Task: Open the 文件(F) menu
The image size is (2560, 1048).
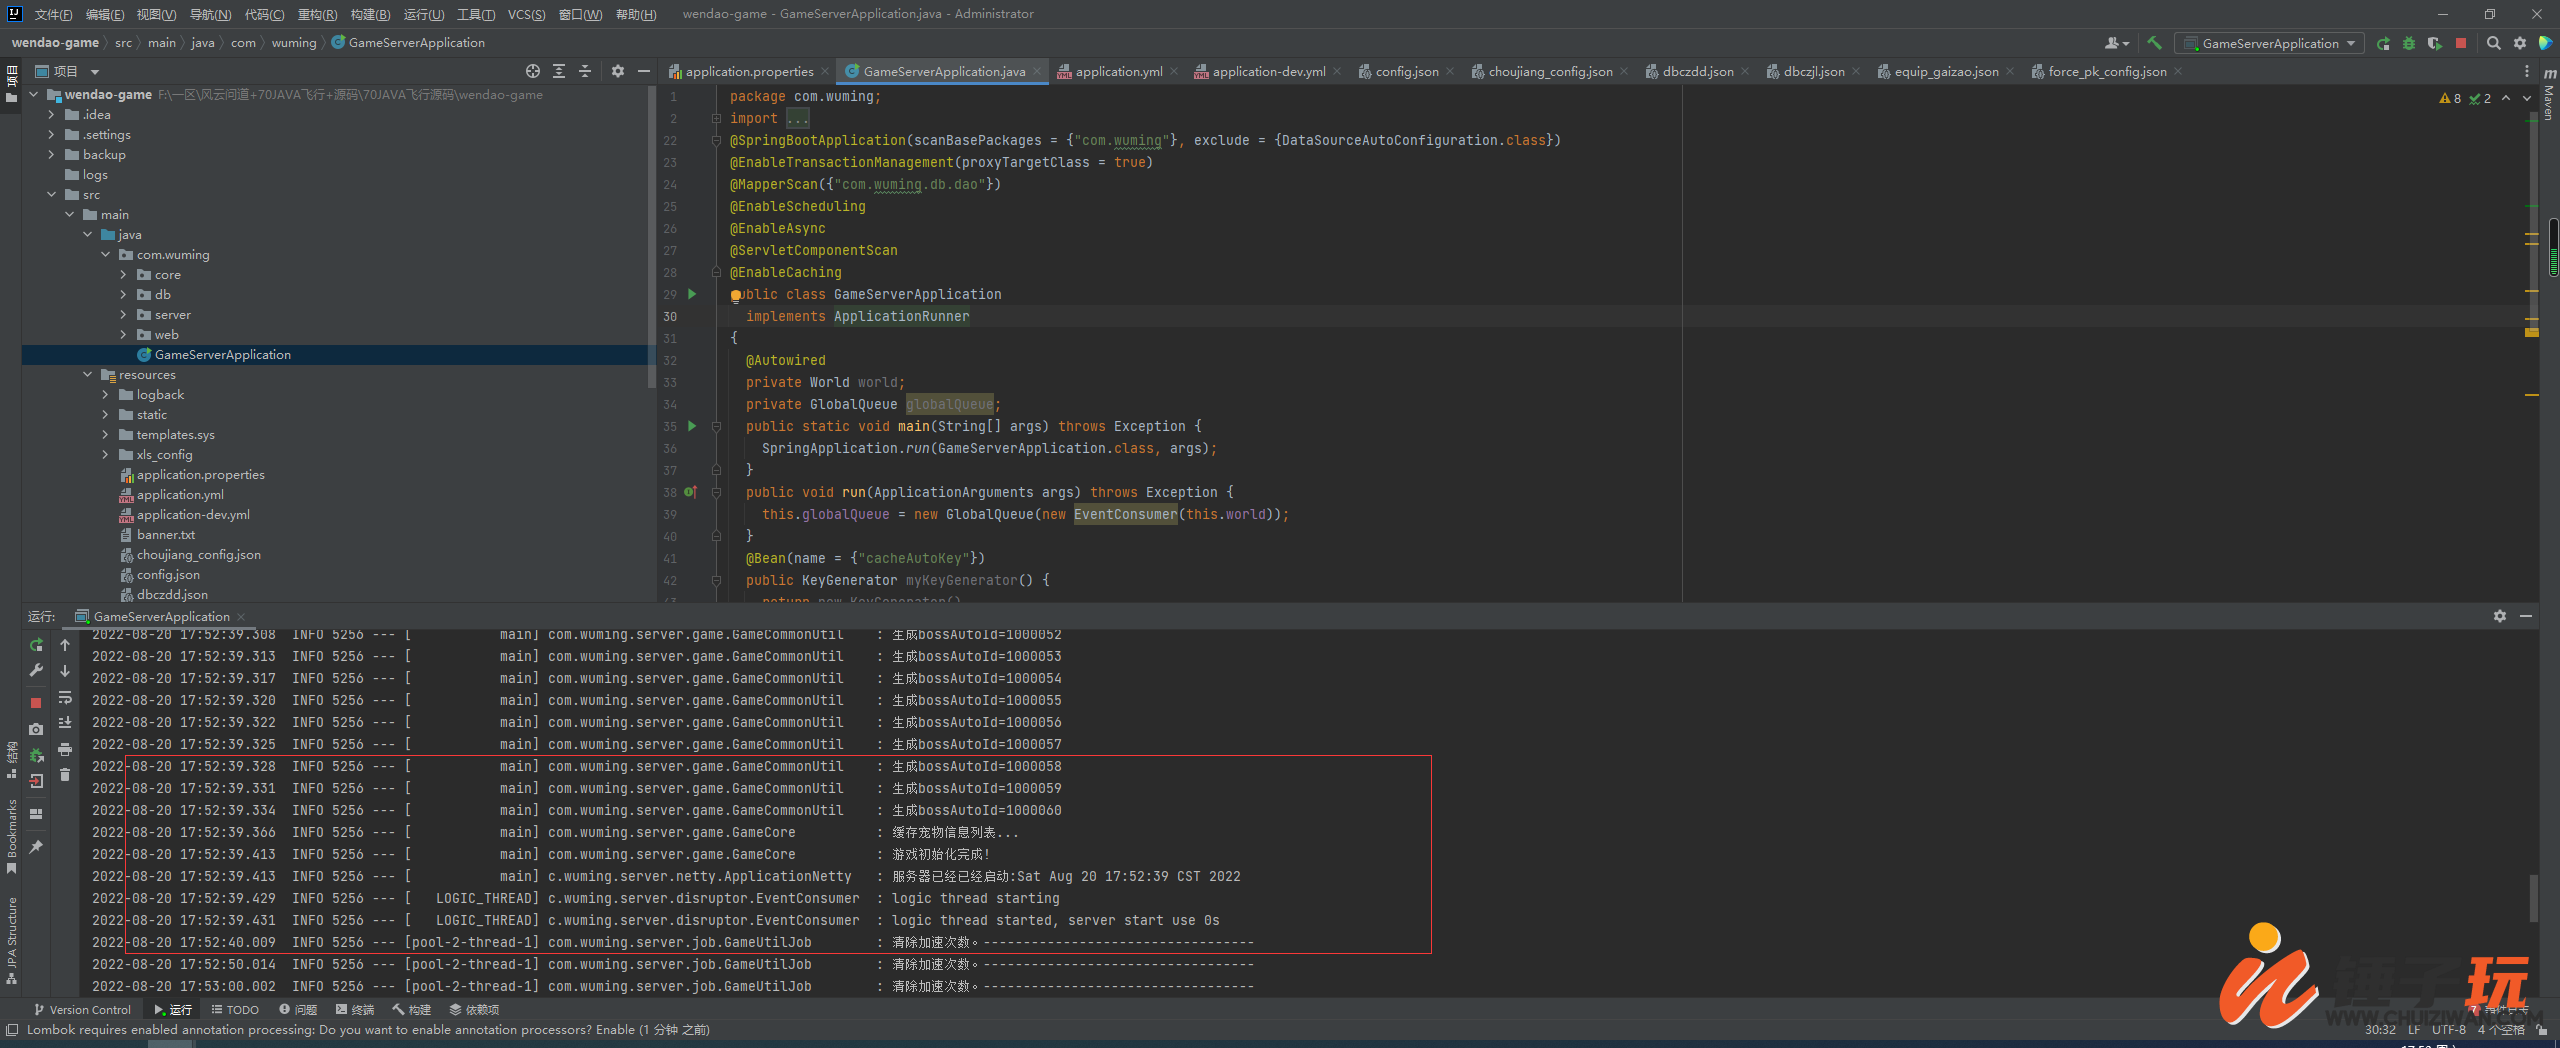Action: pos(53,14)
